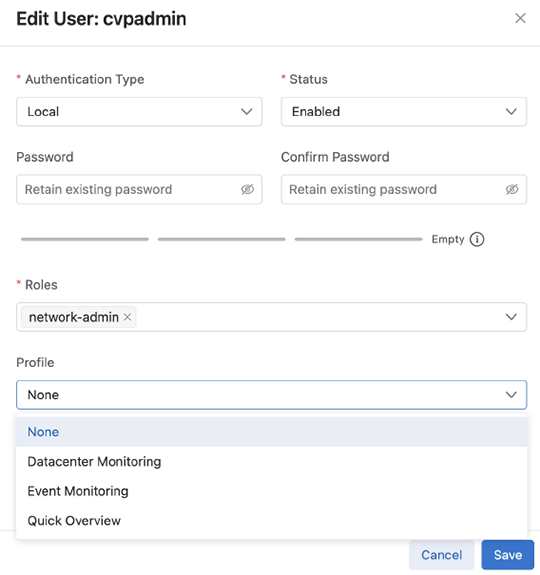Toggle visibility of Confirm Password field

(x=512, y=189)
